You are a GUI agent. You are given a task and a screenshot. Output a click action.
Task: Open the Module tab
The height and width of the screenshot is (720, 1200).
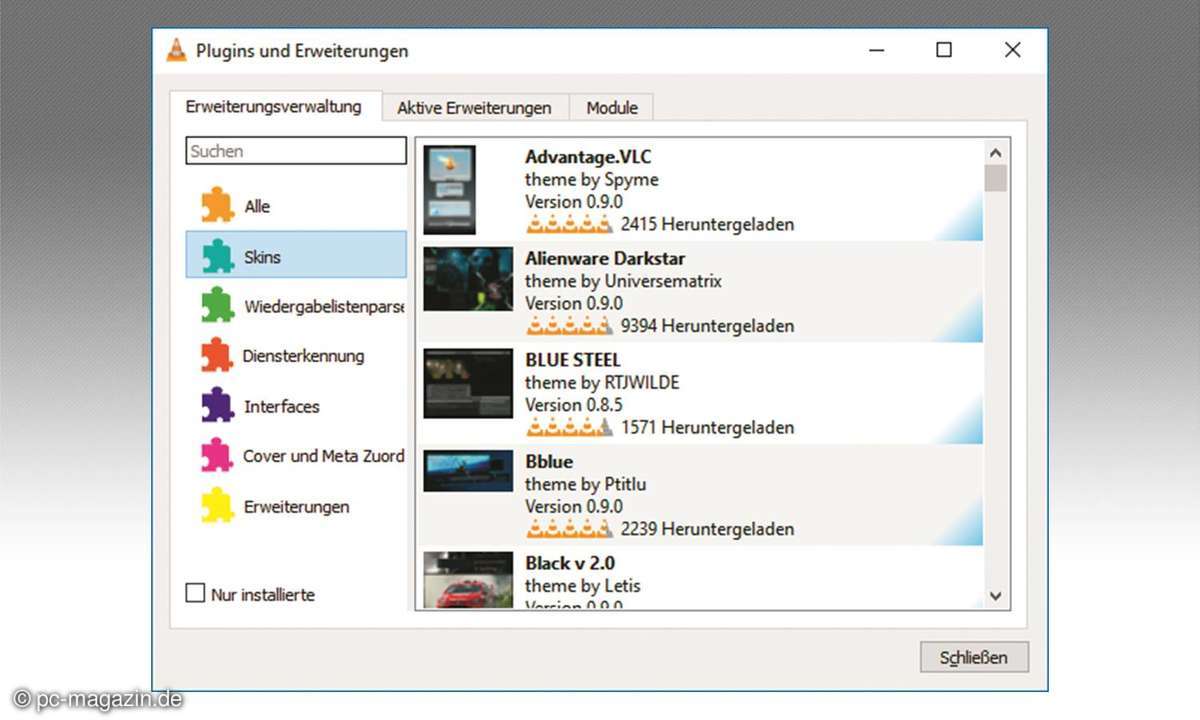pos(612,108)
